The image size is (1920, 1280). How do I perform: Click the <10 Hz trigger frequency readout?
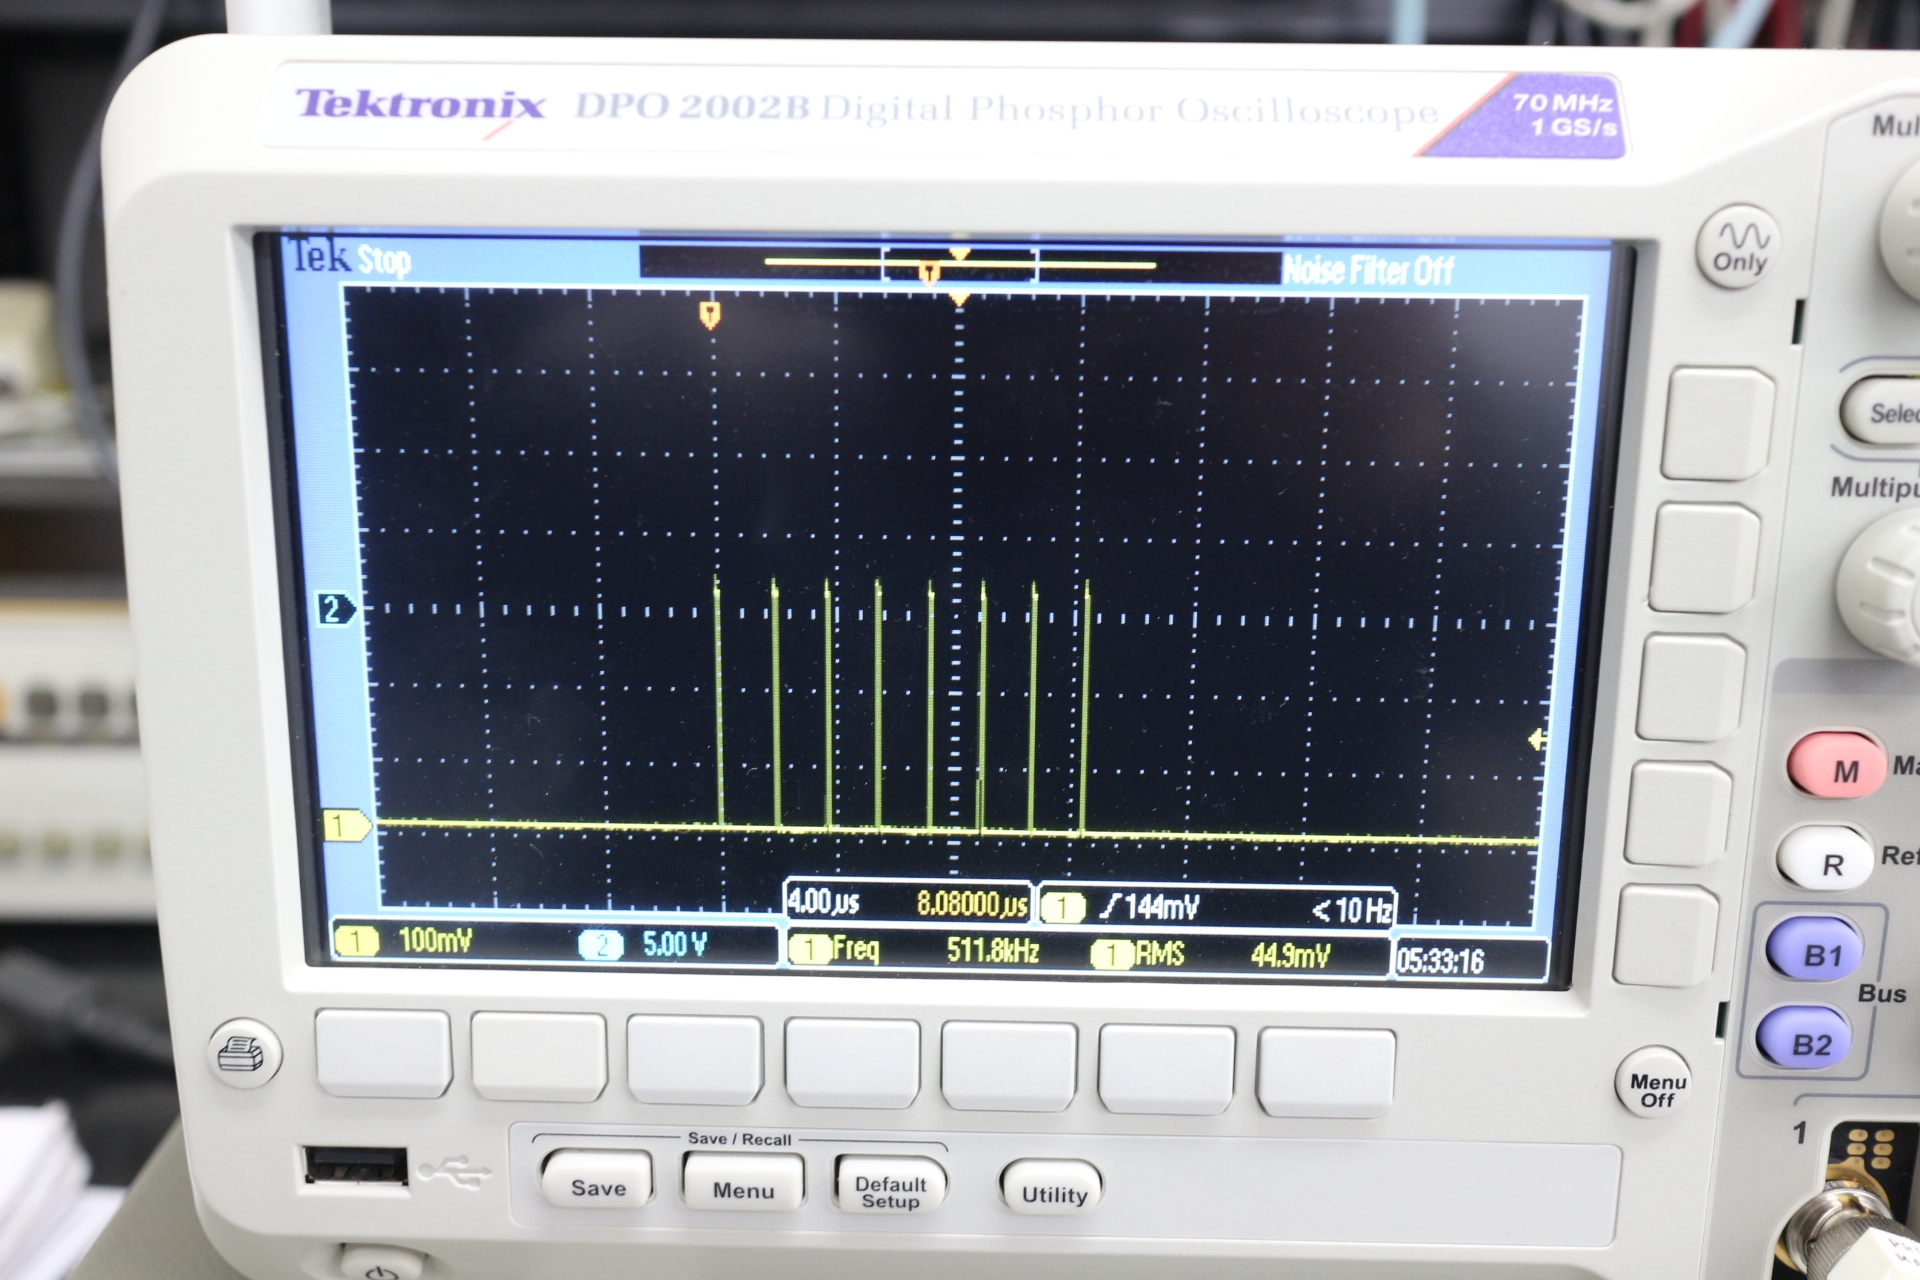point(1351,910)
